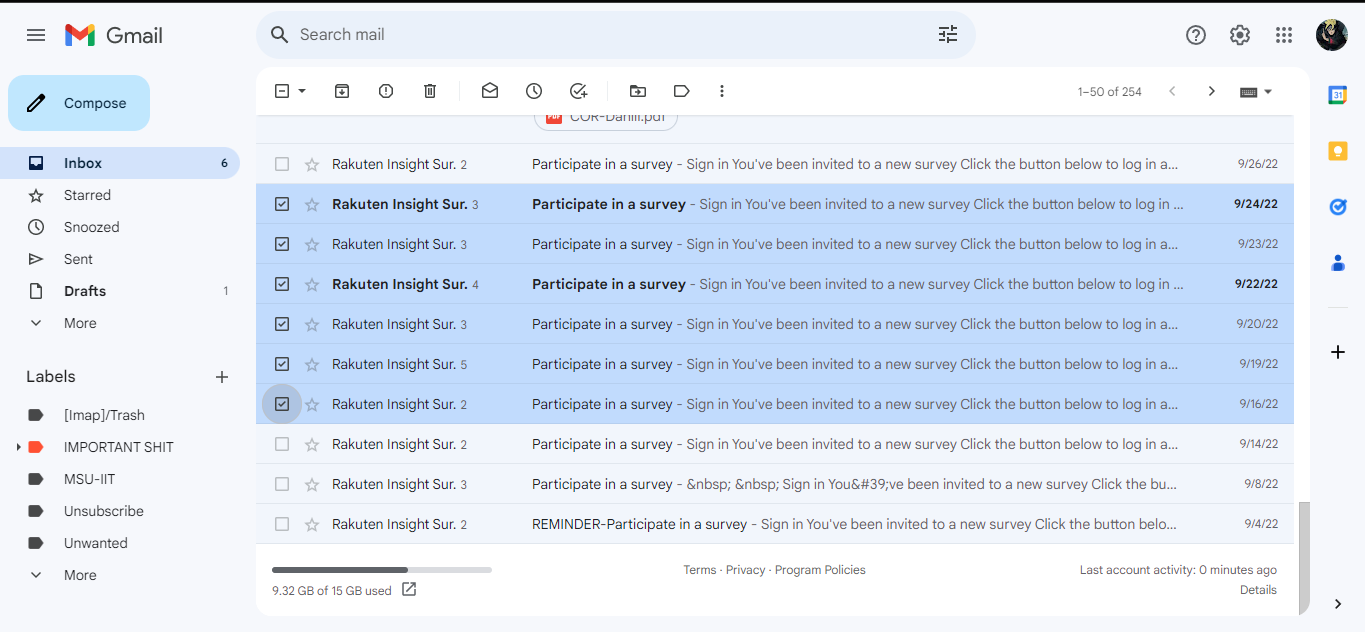Expand the IMPORTANT SHIT label
Screen dimensions: 1365x632
tap(19, 447)
